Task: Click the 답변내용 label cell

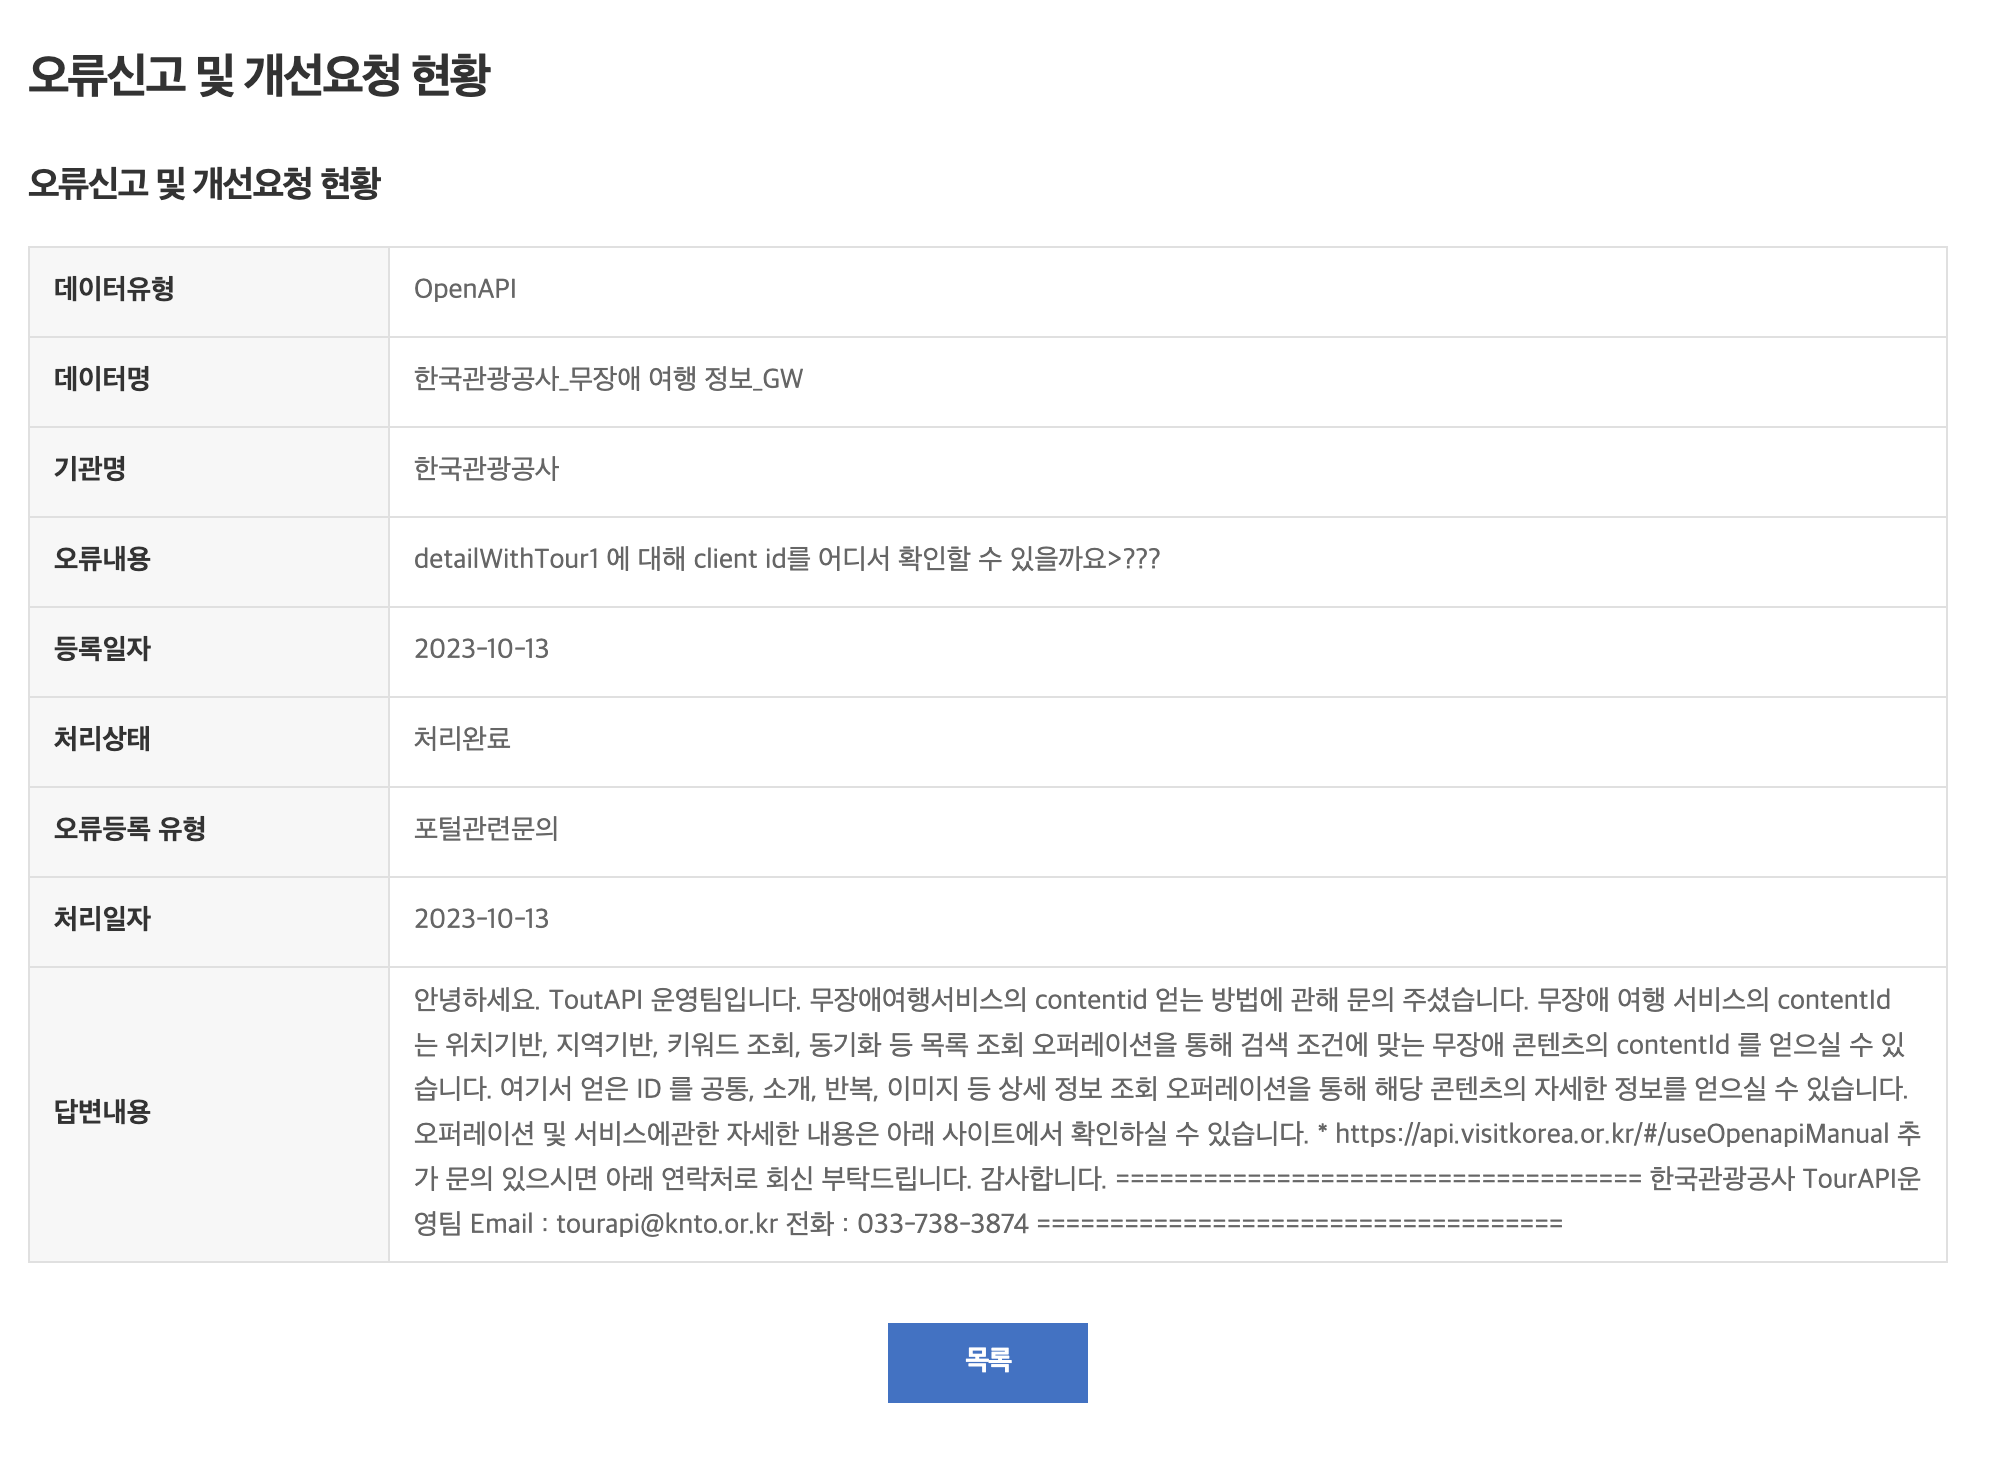Action: click(x=209, y=1114)
